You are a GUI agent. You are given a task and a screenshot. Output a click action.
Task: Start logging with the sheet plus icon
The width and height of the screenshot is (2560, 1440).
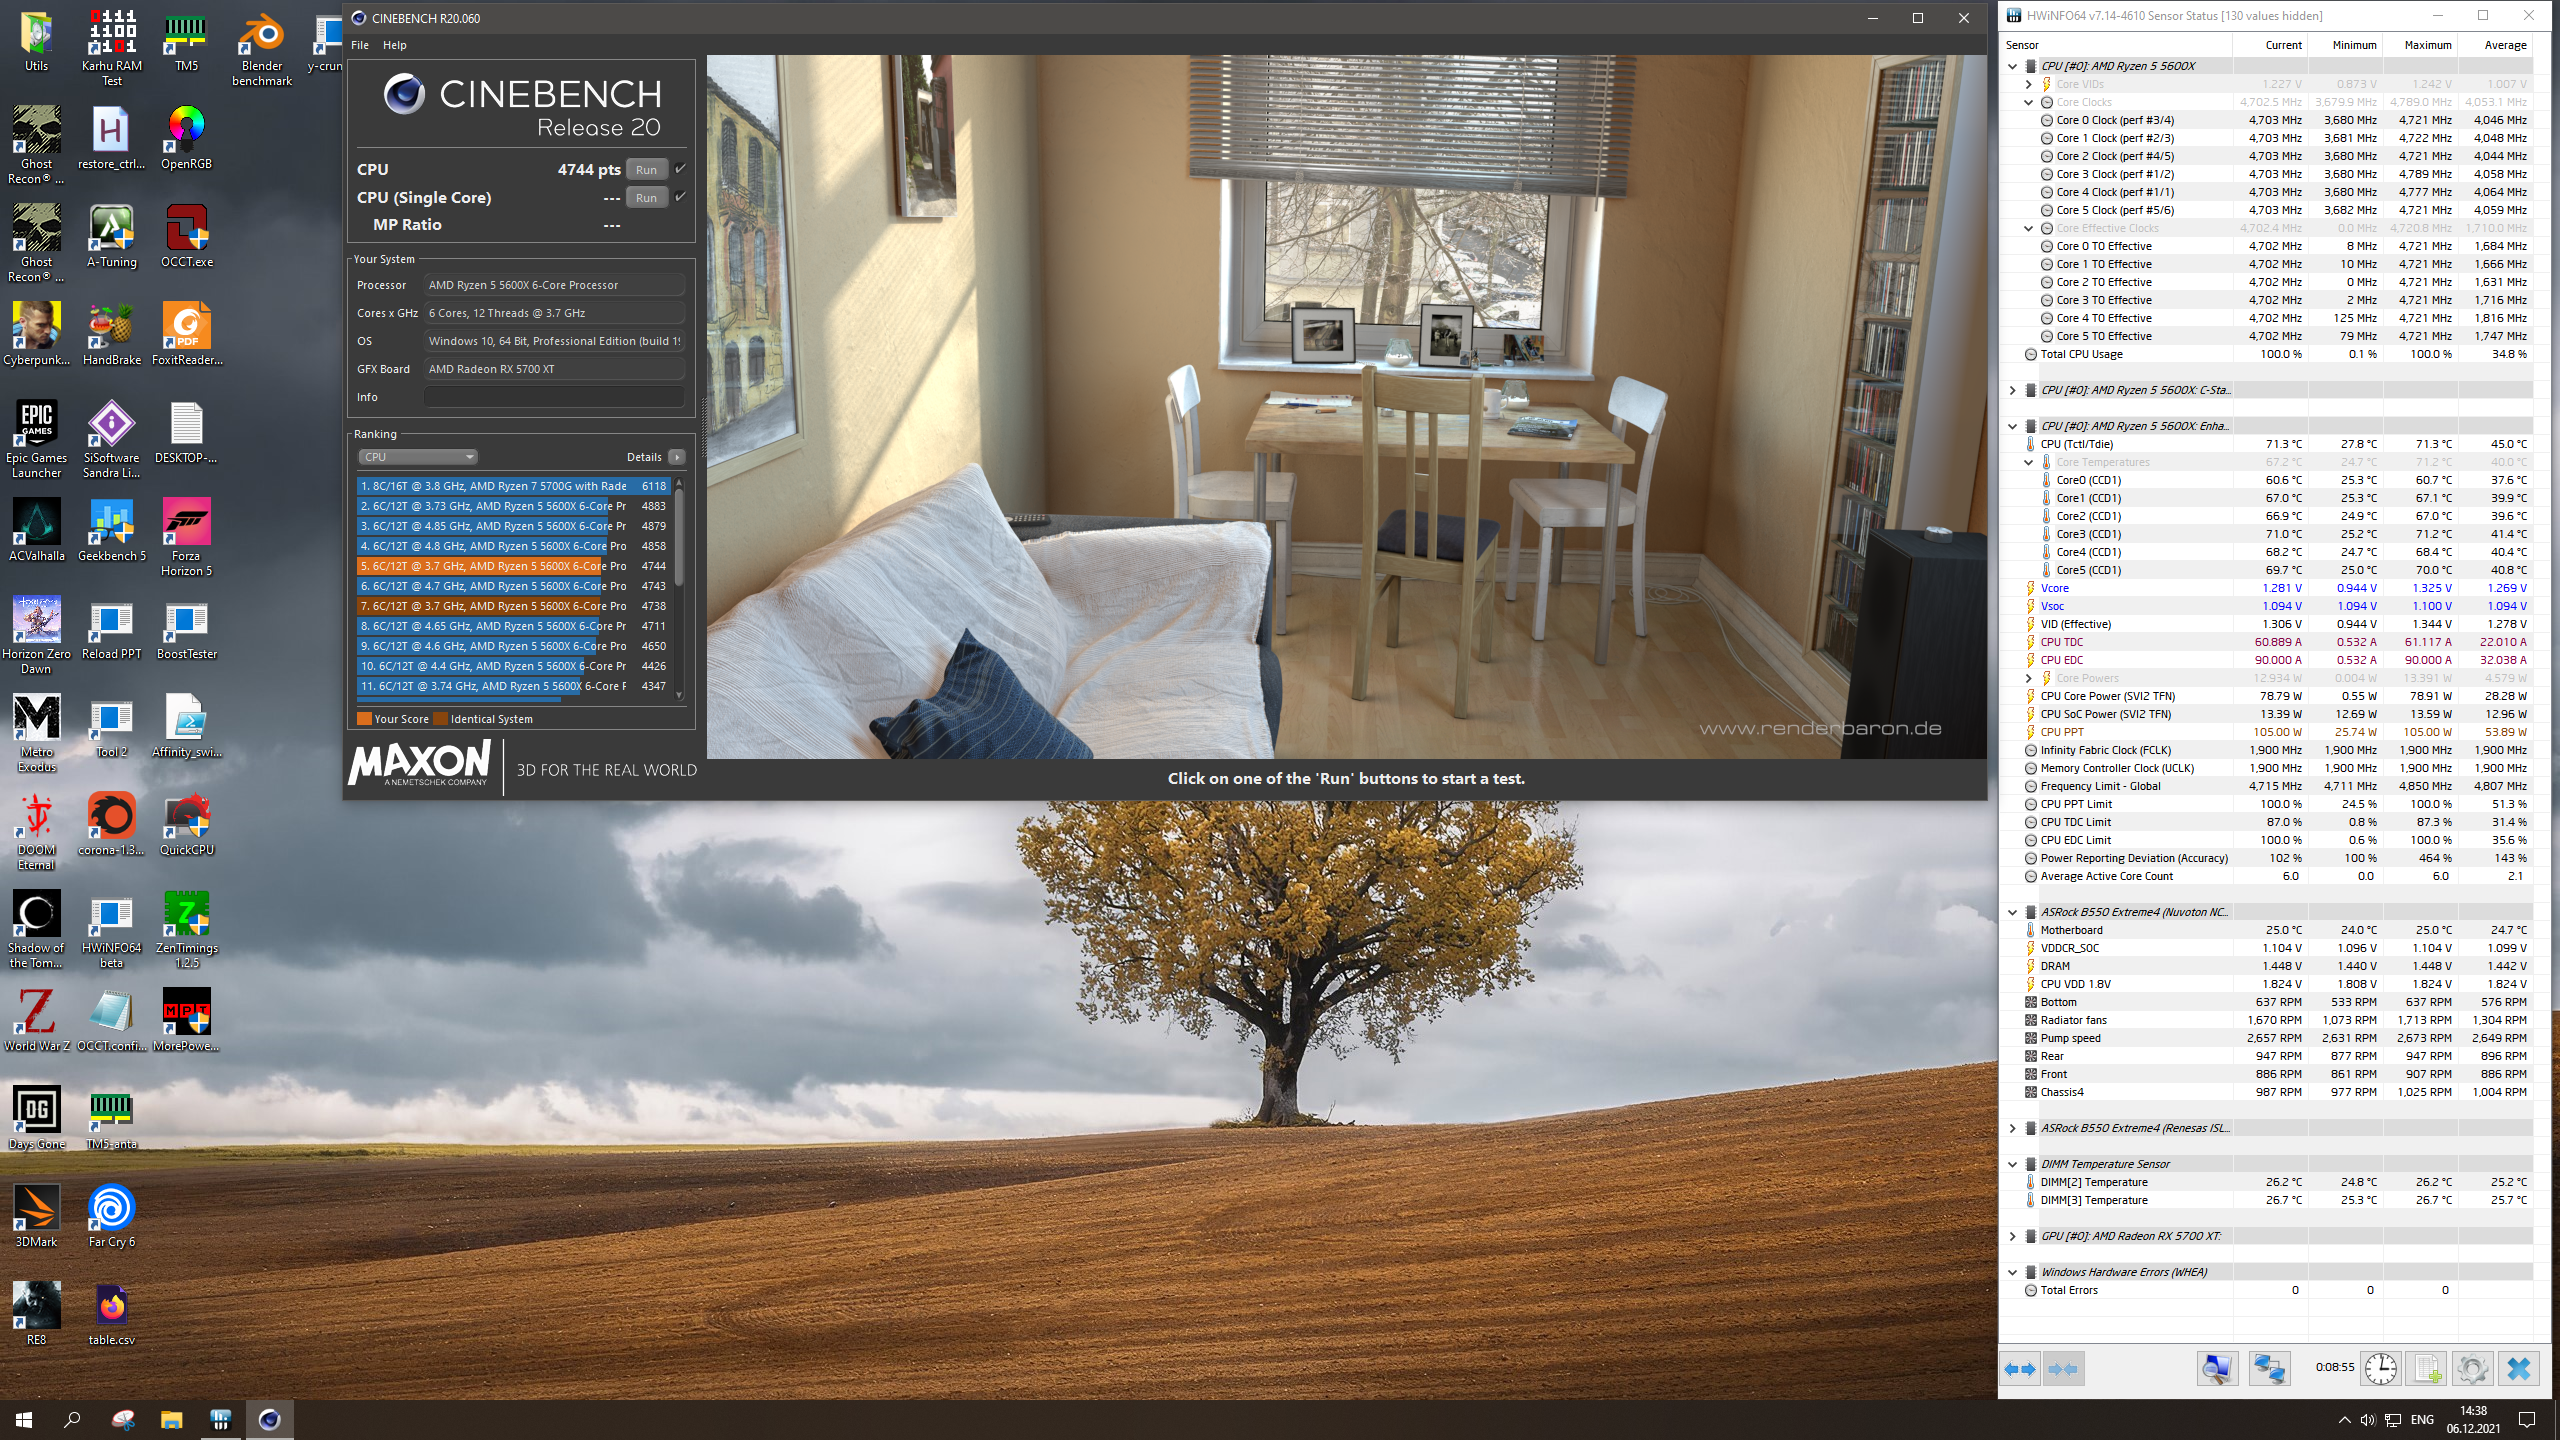(2426, 1369)
